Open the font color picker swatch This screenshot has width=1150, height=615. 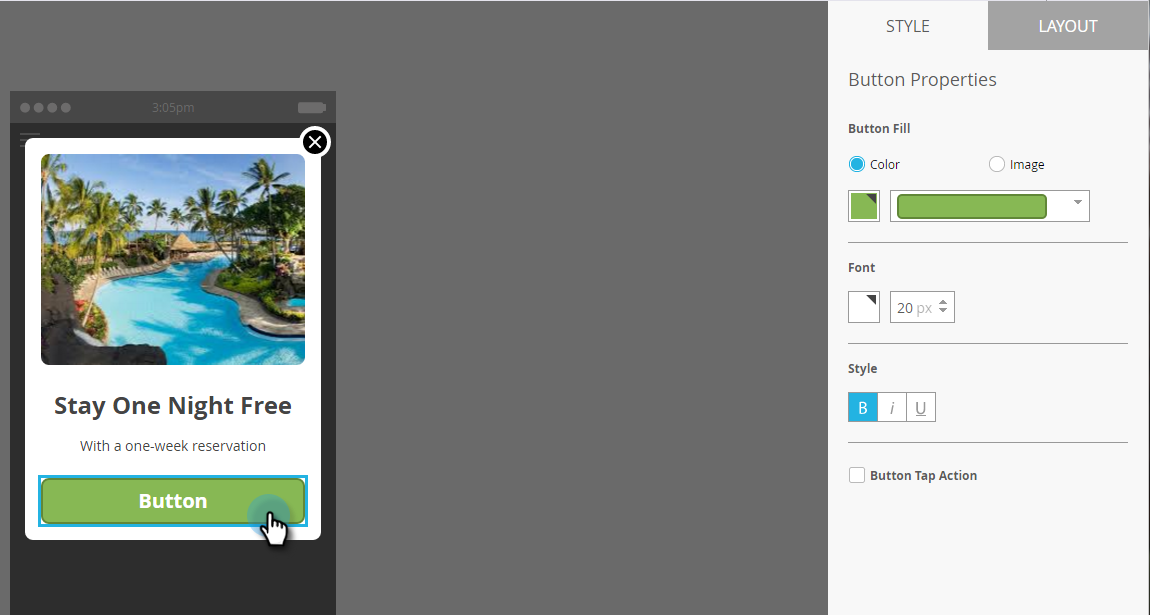click(x=864, y=307)
